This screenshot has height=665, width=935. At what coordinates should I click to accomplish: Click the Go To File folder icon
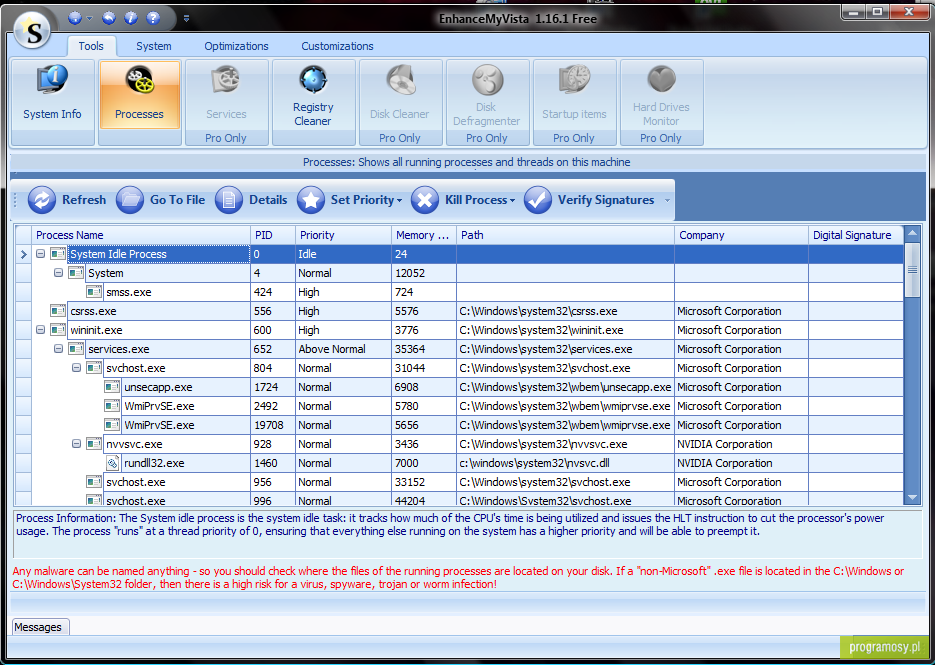pyautogui.click(x=130, y=200)
